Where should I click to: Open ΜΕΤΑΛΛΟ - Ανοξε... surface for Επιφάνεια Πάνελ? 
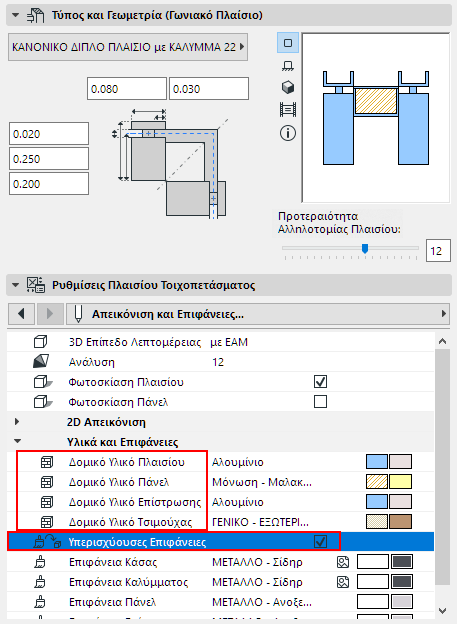262,602
